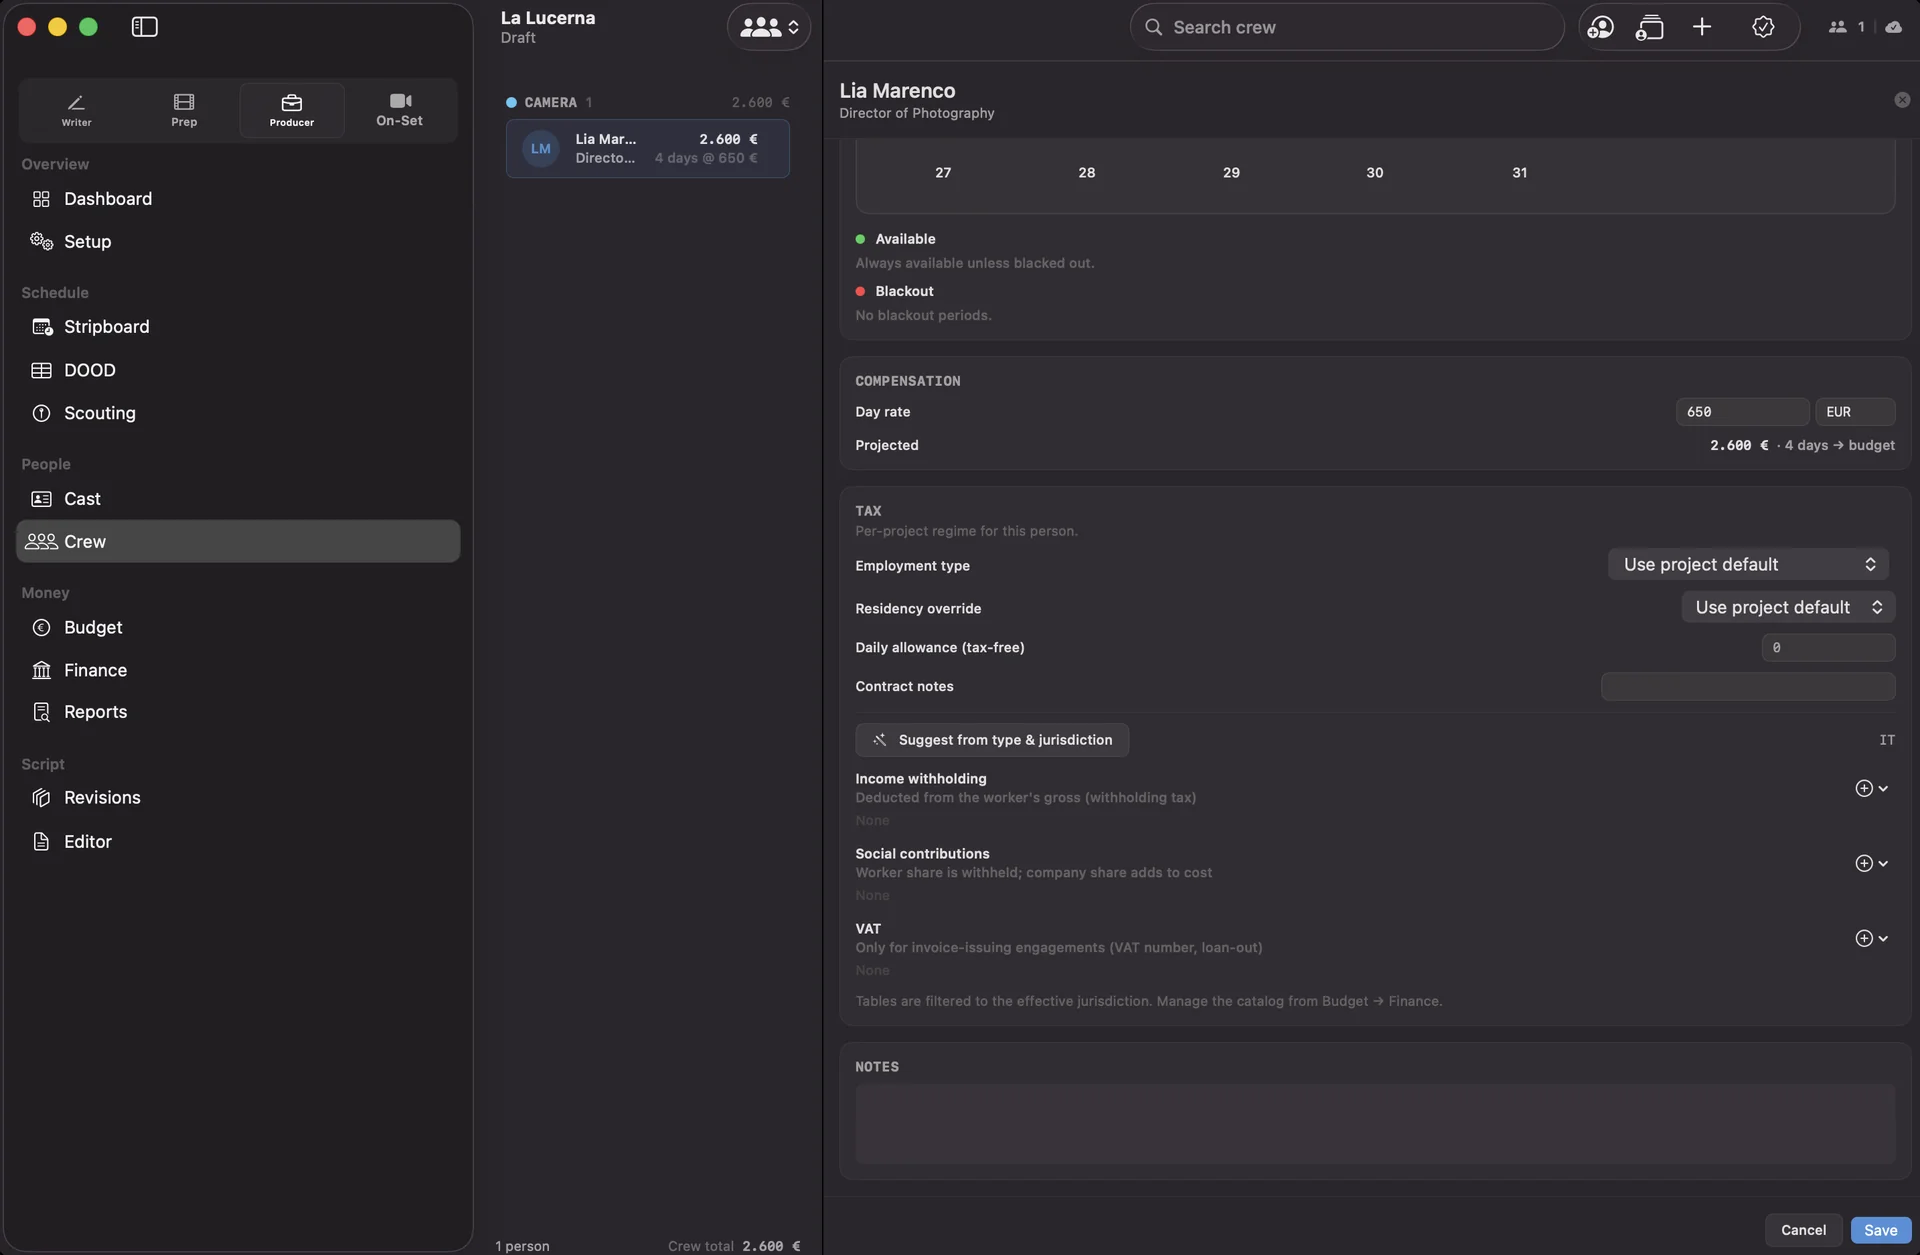The height and width of the screenshot is (1255, 1920).
Task: Click the verification badge toolbar icon
Action: coord(1763,27)
